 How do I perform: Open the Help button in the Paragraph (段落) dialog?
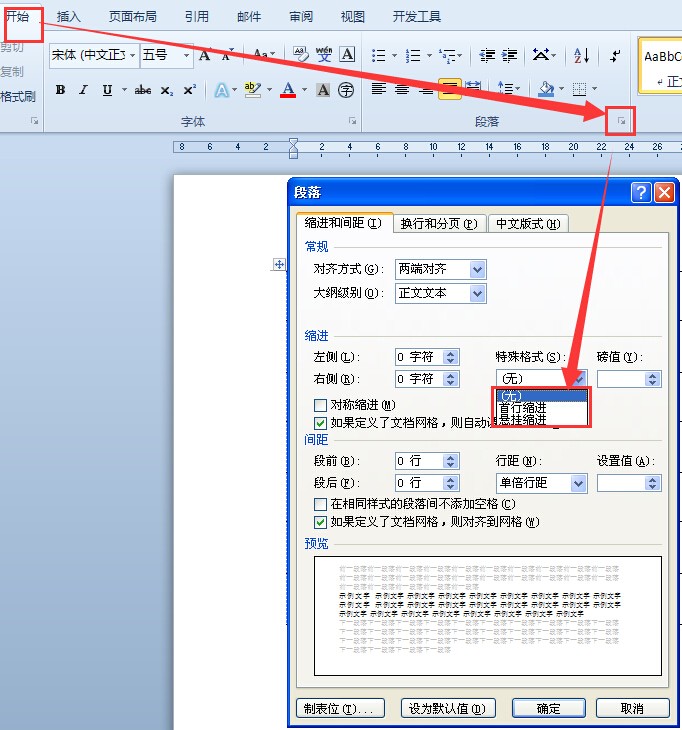click(641, 192)
